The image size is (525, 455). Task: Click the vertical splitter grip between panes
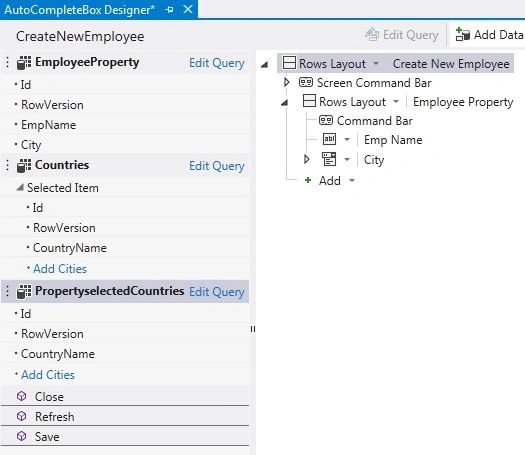pos(253,329)
